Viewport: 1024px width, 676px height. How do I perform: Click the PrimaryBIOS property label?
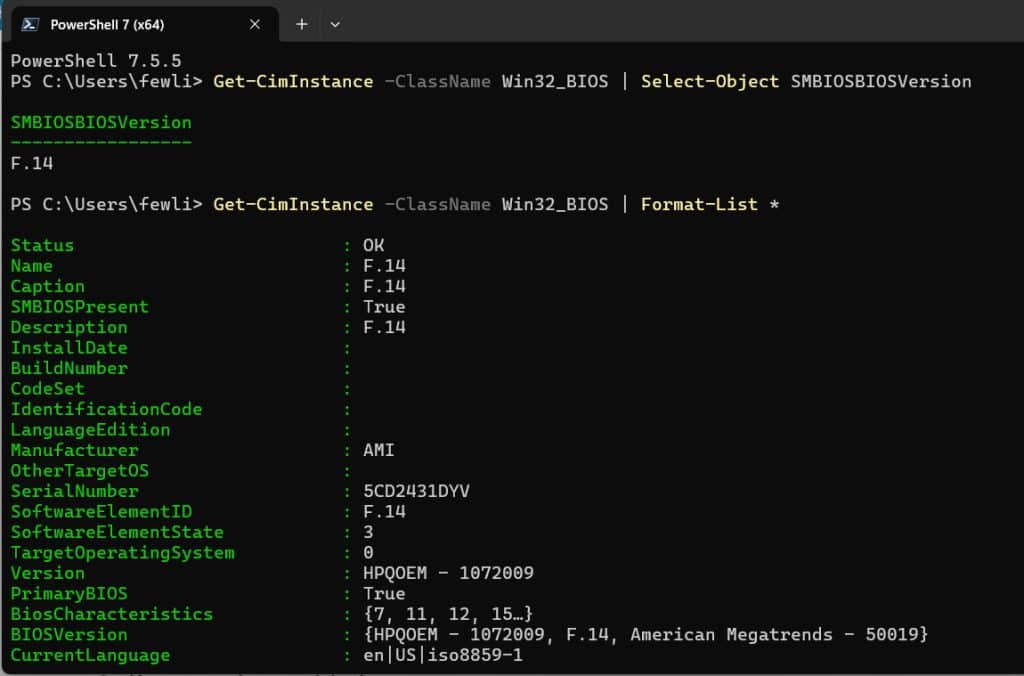click(69, 594)
